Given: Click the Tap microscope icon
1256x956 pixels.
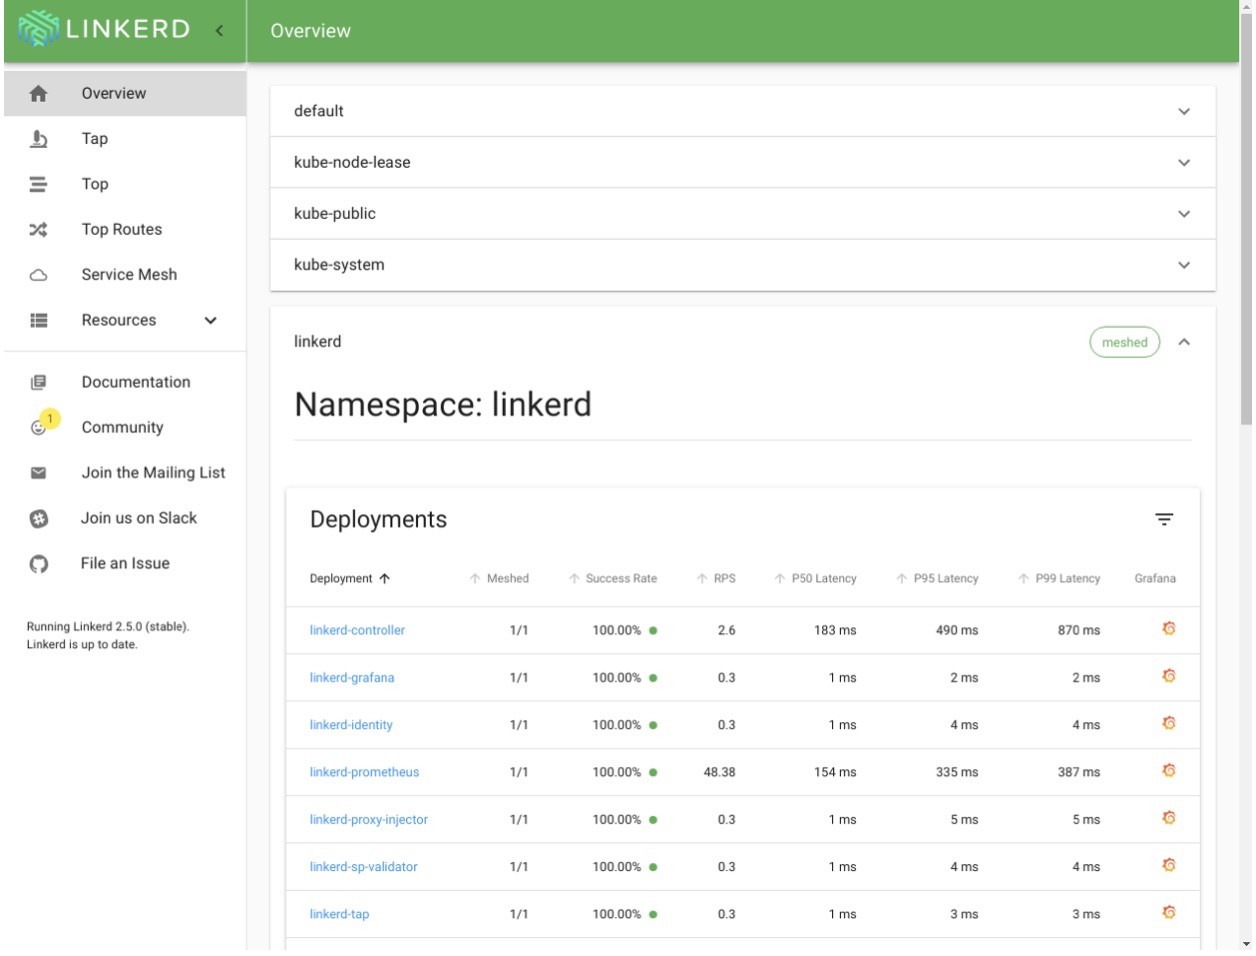Looking at the screenshot, I should pyautogui.click(x=38, y=139).
